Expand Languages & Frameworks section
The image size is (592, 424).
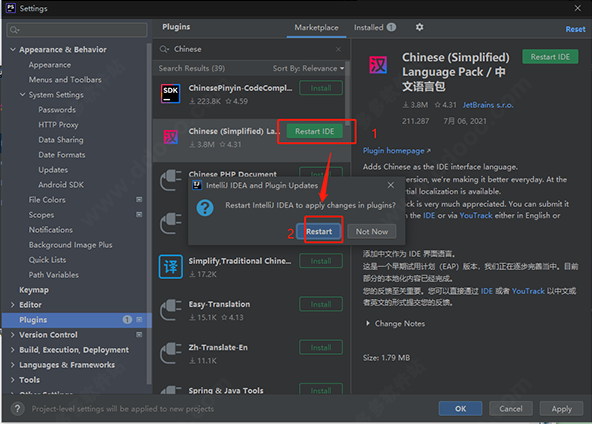click(12, 365)
